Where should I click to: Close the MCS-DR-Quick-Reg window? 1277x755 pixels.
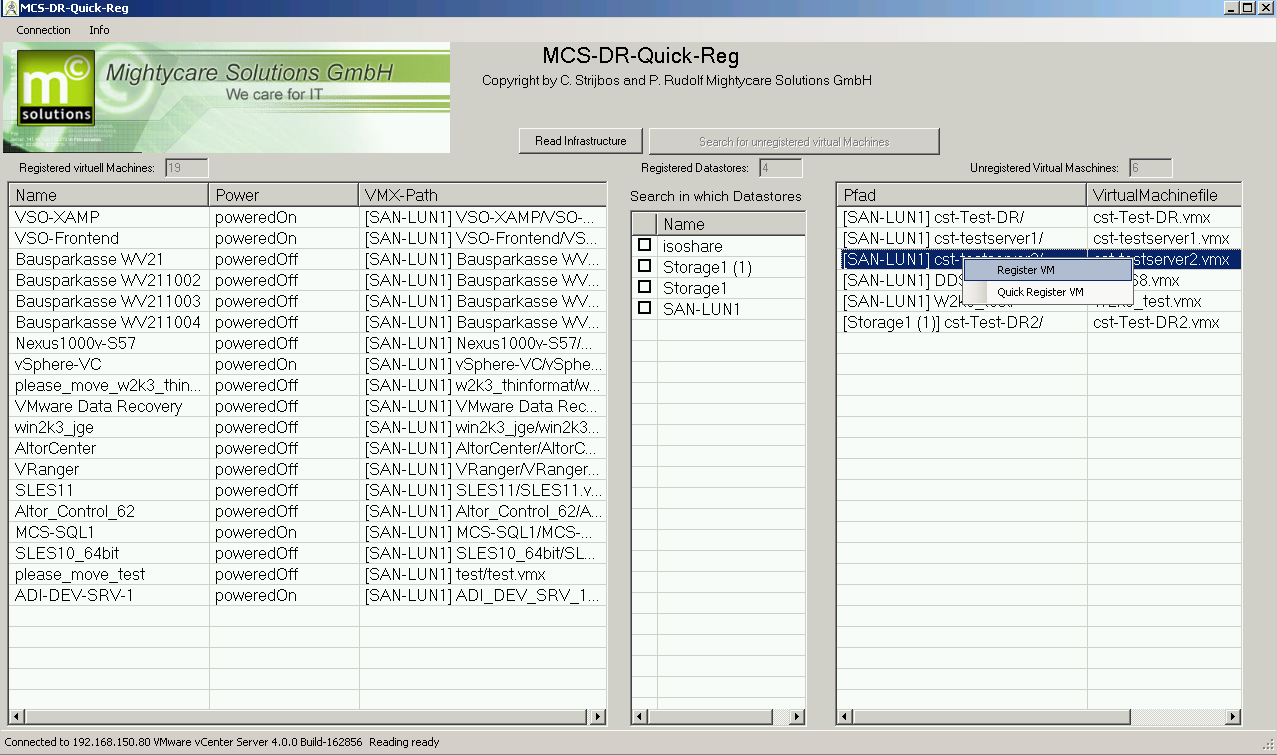pos(1264,8)
